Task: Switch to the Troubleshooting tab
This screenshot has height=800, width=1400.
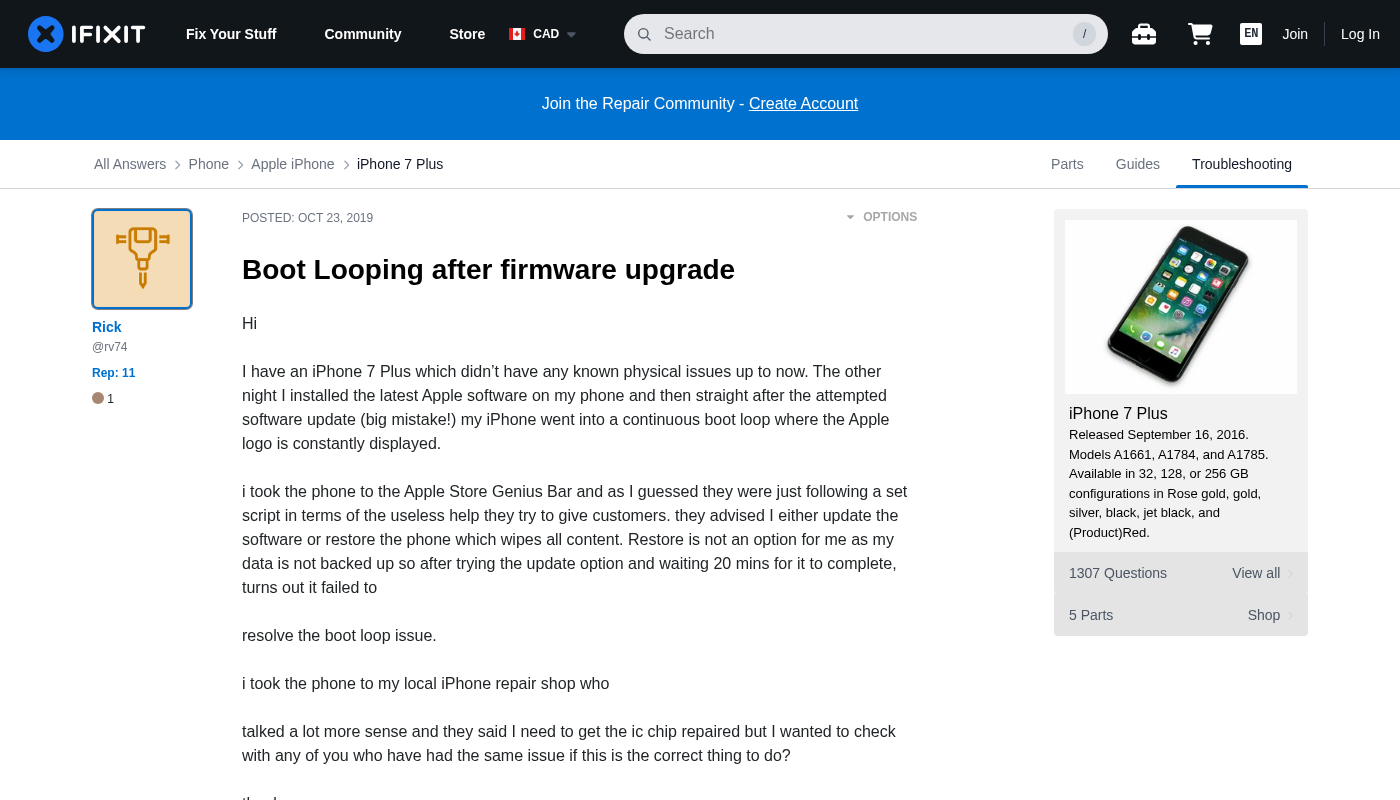Action: tap(1241, 164)
